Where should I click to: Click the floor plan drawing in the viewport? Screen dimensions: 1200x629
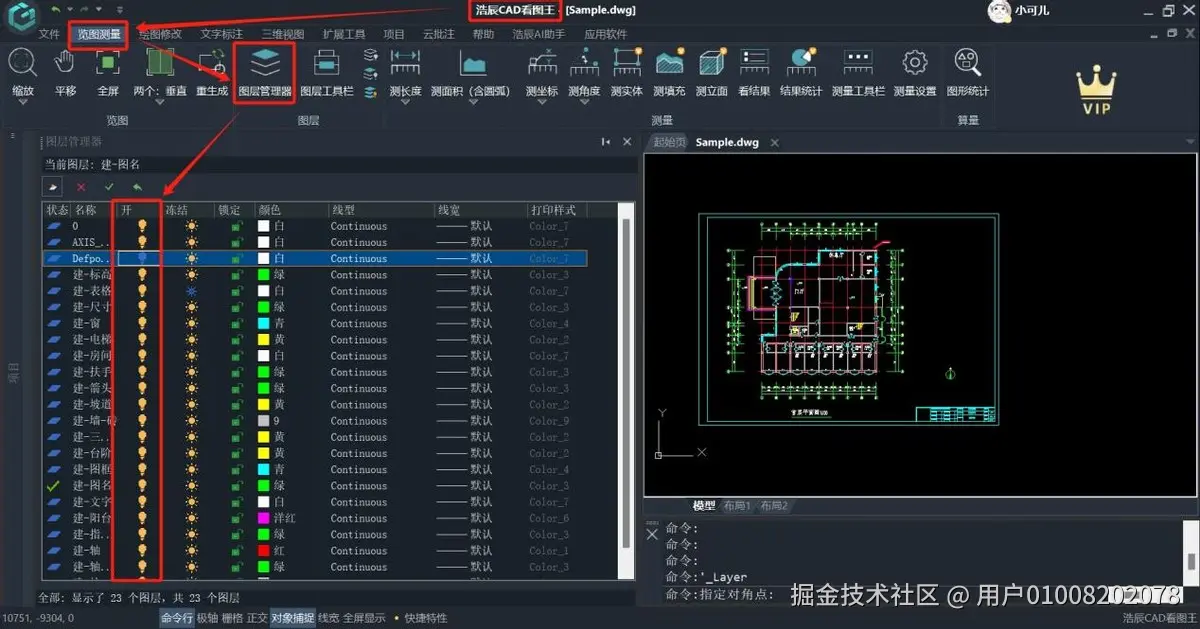point(850,320)
